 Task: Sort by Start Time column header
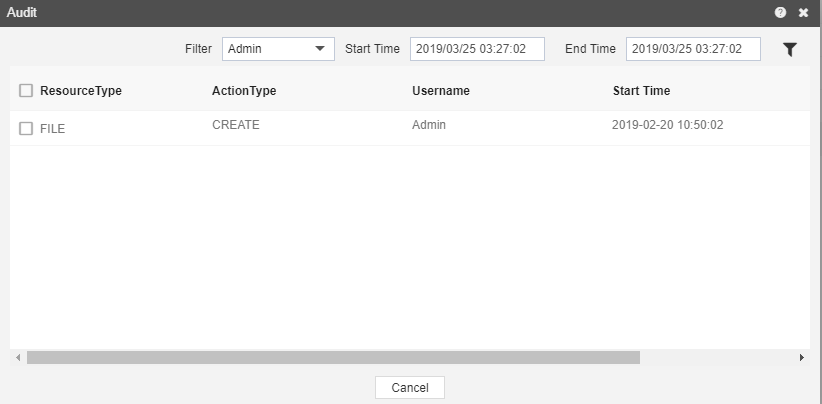[642, 91]
